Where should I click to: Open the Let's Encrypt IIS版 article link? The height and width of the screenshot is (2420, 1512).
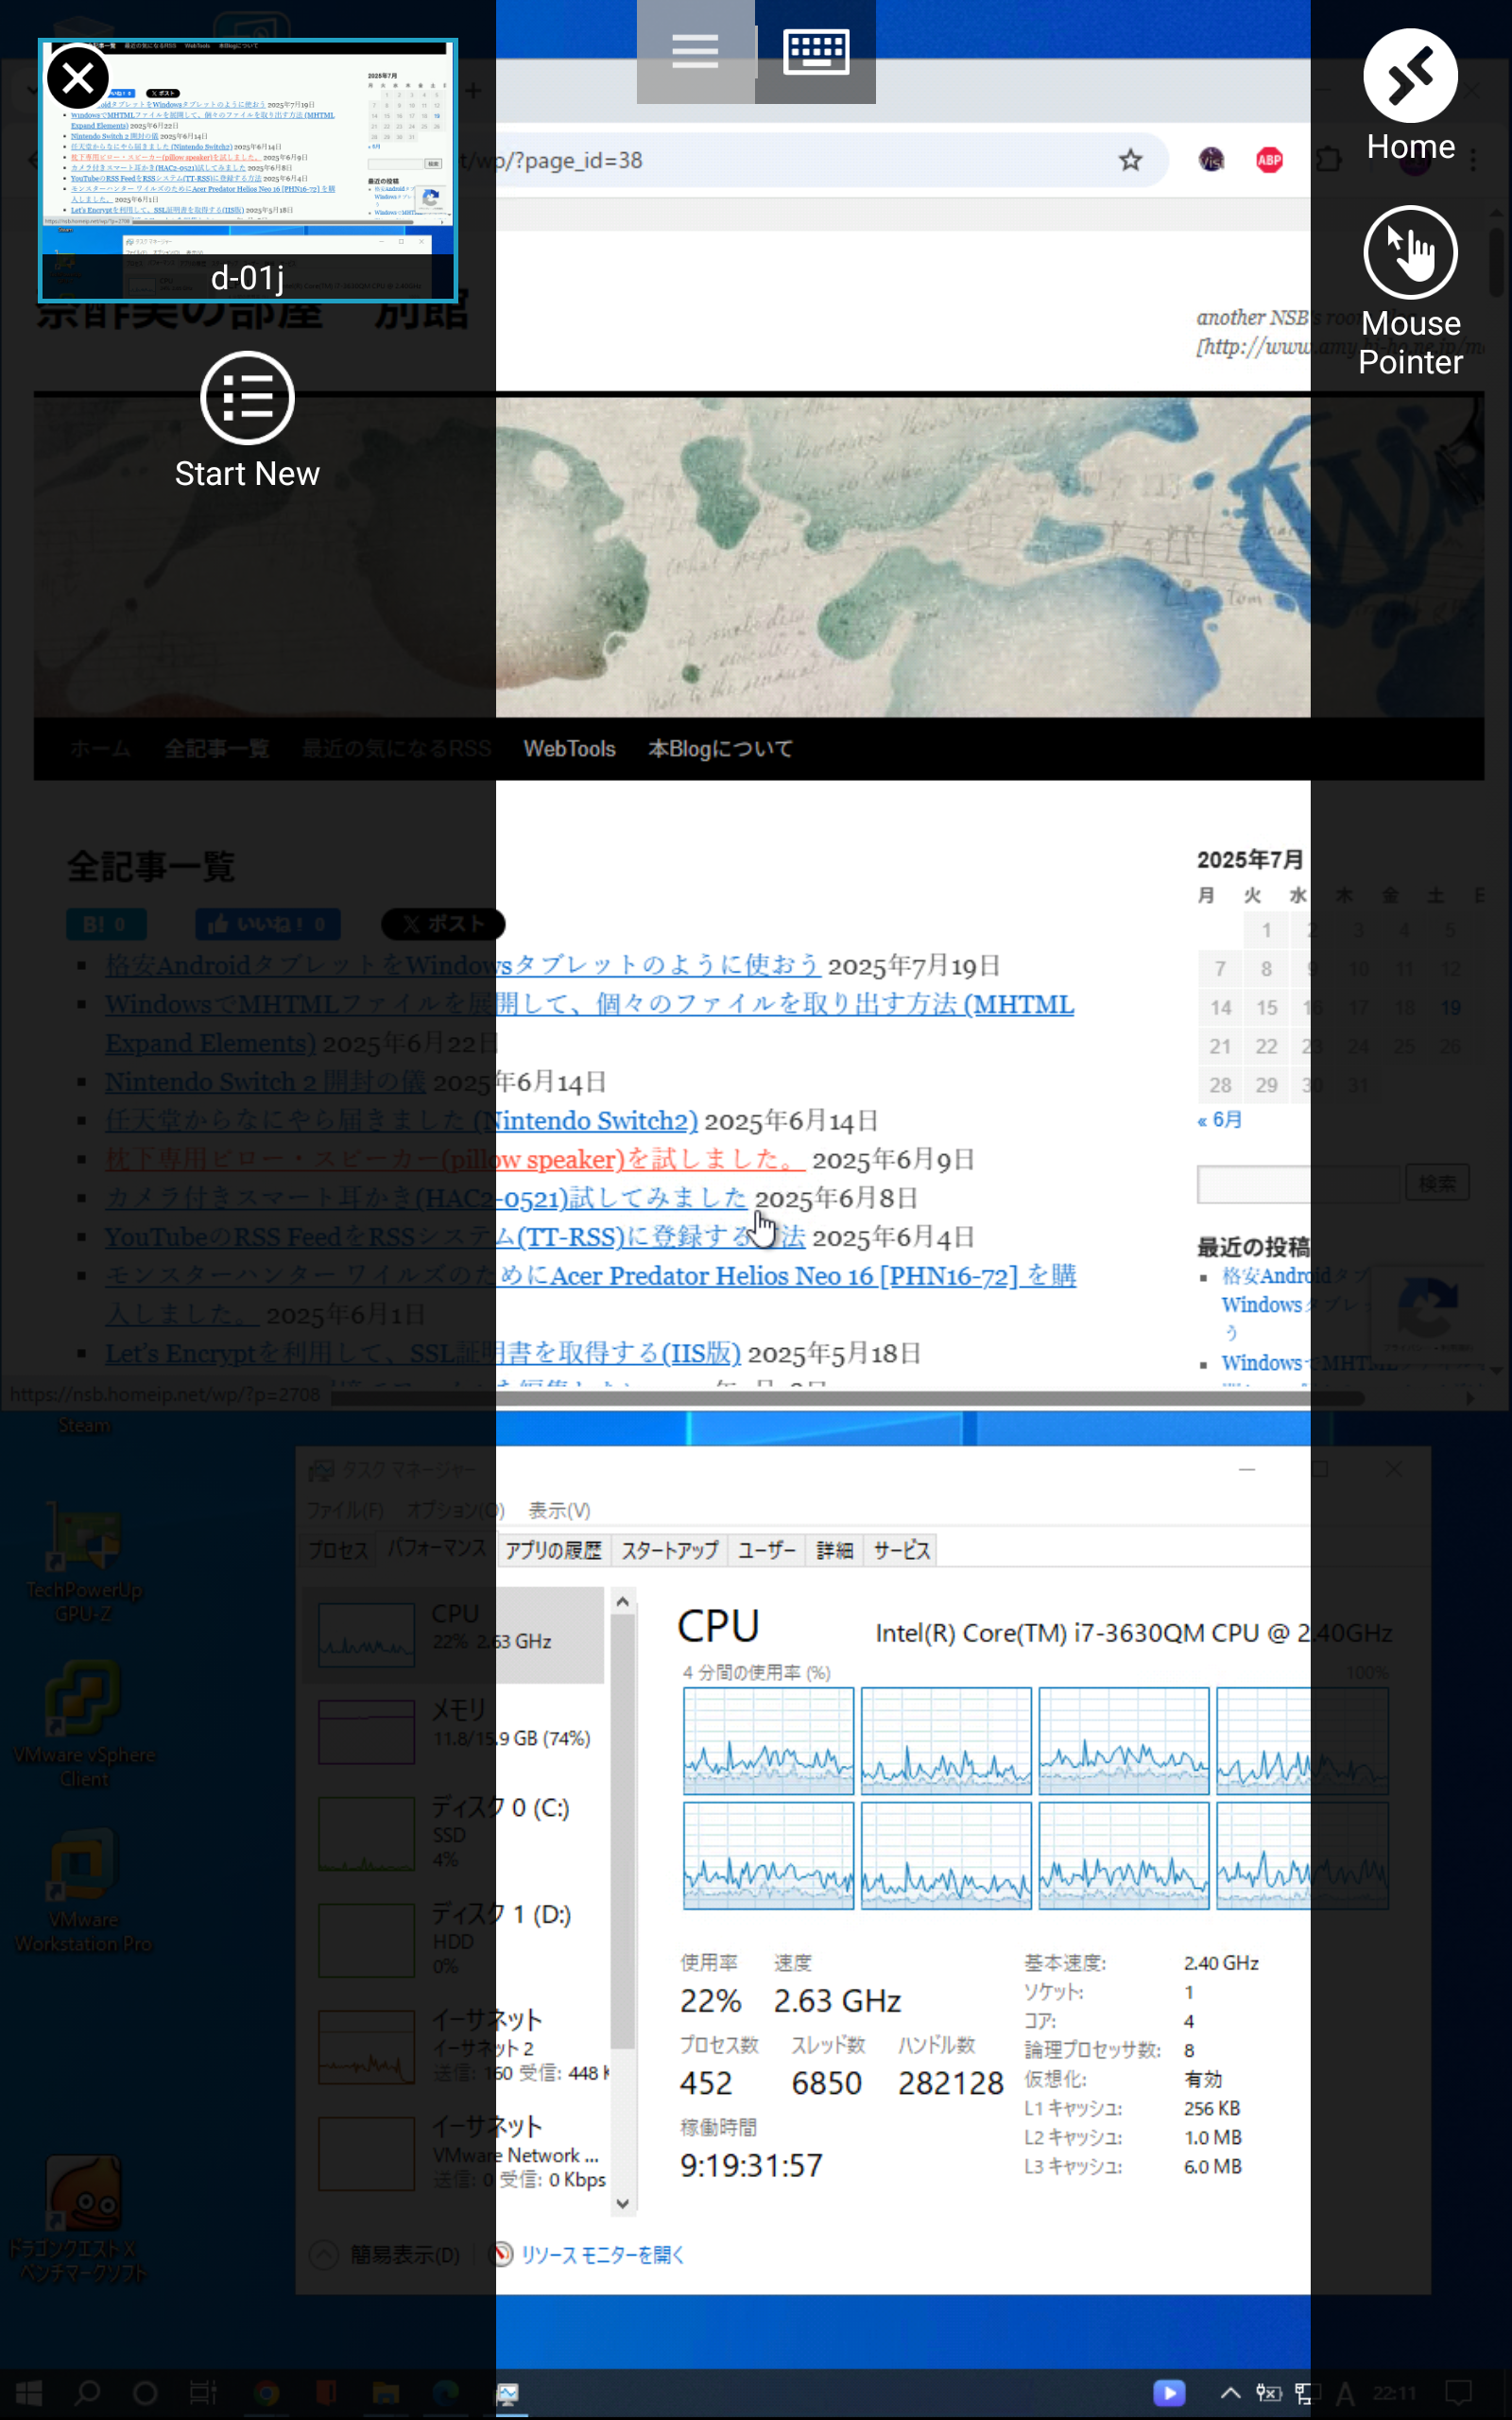[423, 1353]
